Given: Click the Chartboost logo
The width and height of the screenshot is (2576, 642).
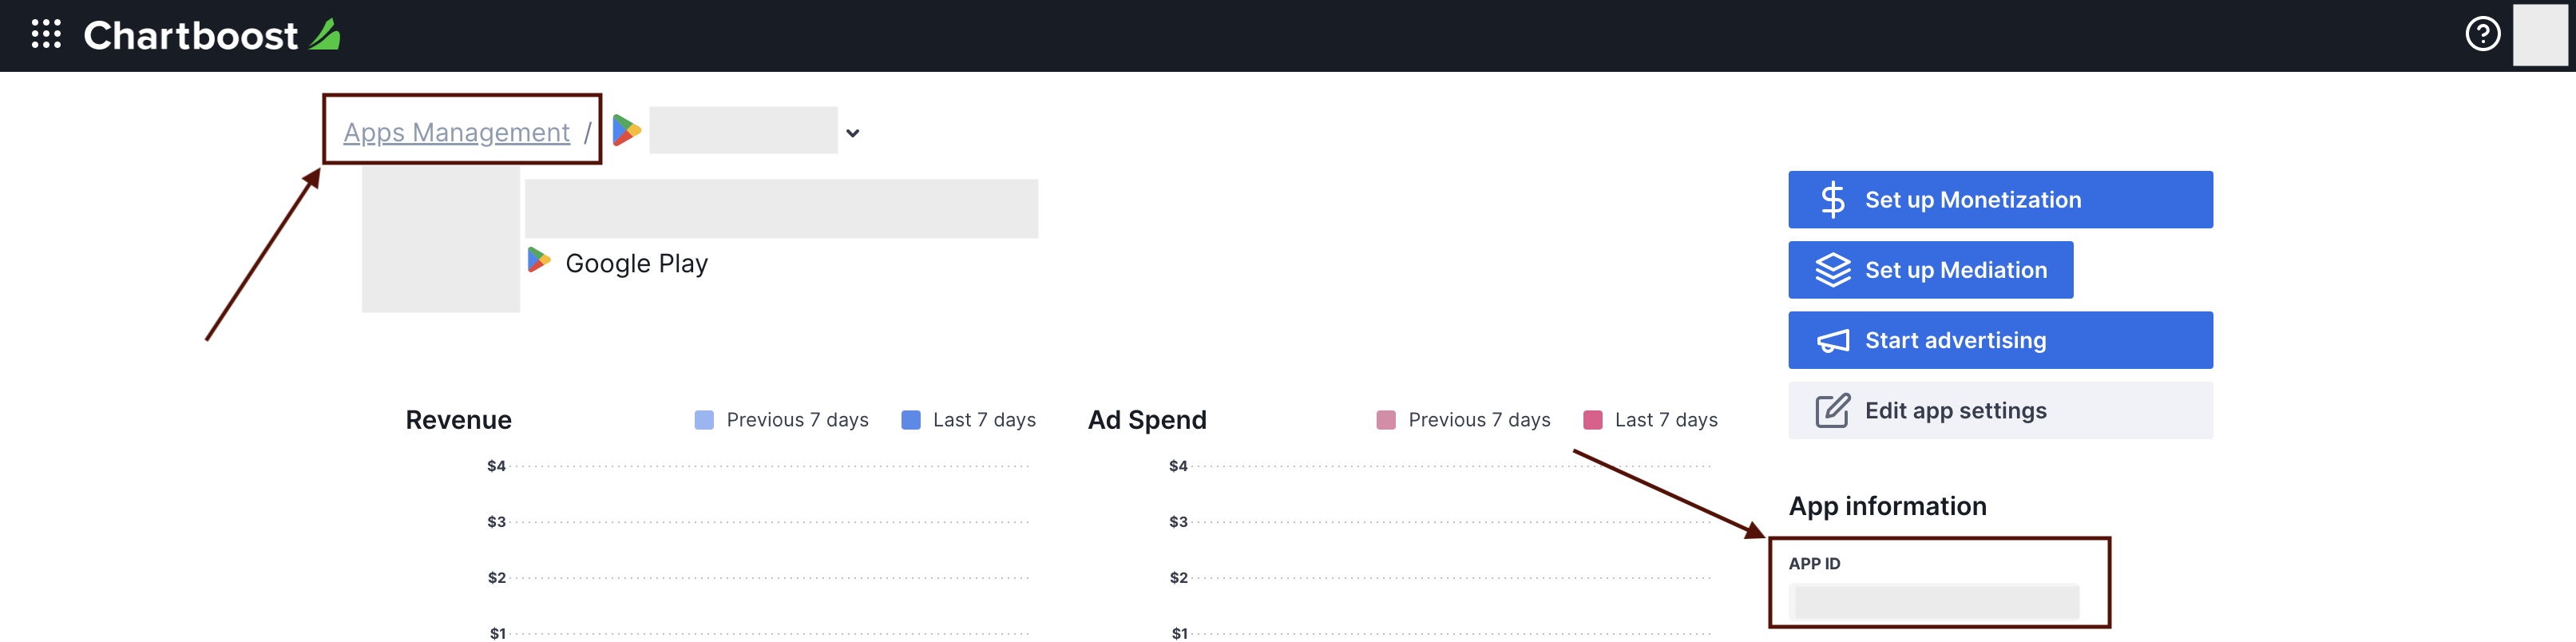Looking at the screenshot, I should (211, 36).
